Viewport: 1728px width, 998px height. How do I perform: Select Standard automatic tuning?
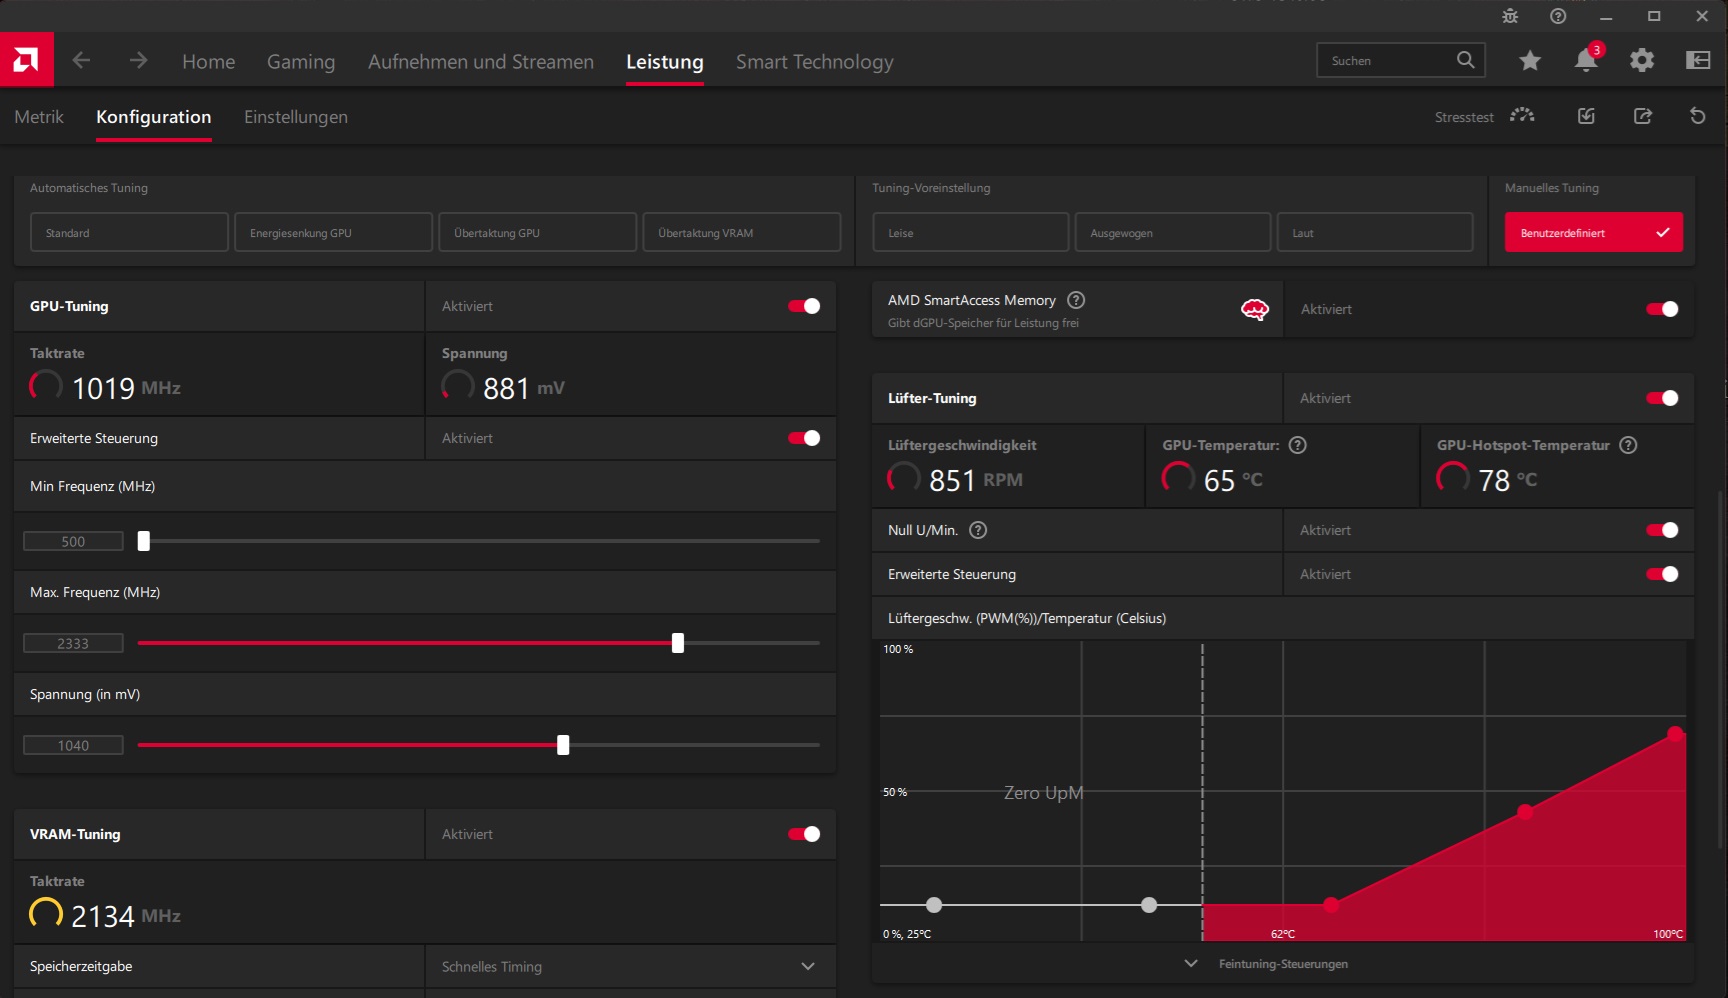tap(129, 232)
